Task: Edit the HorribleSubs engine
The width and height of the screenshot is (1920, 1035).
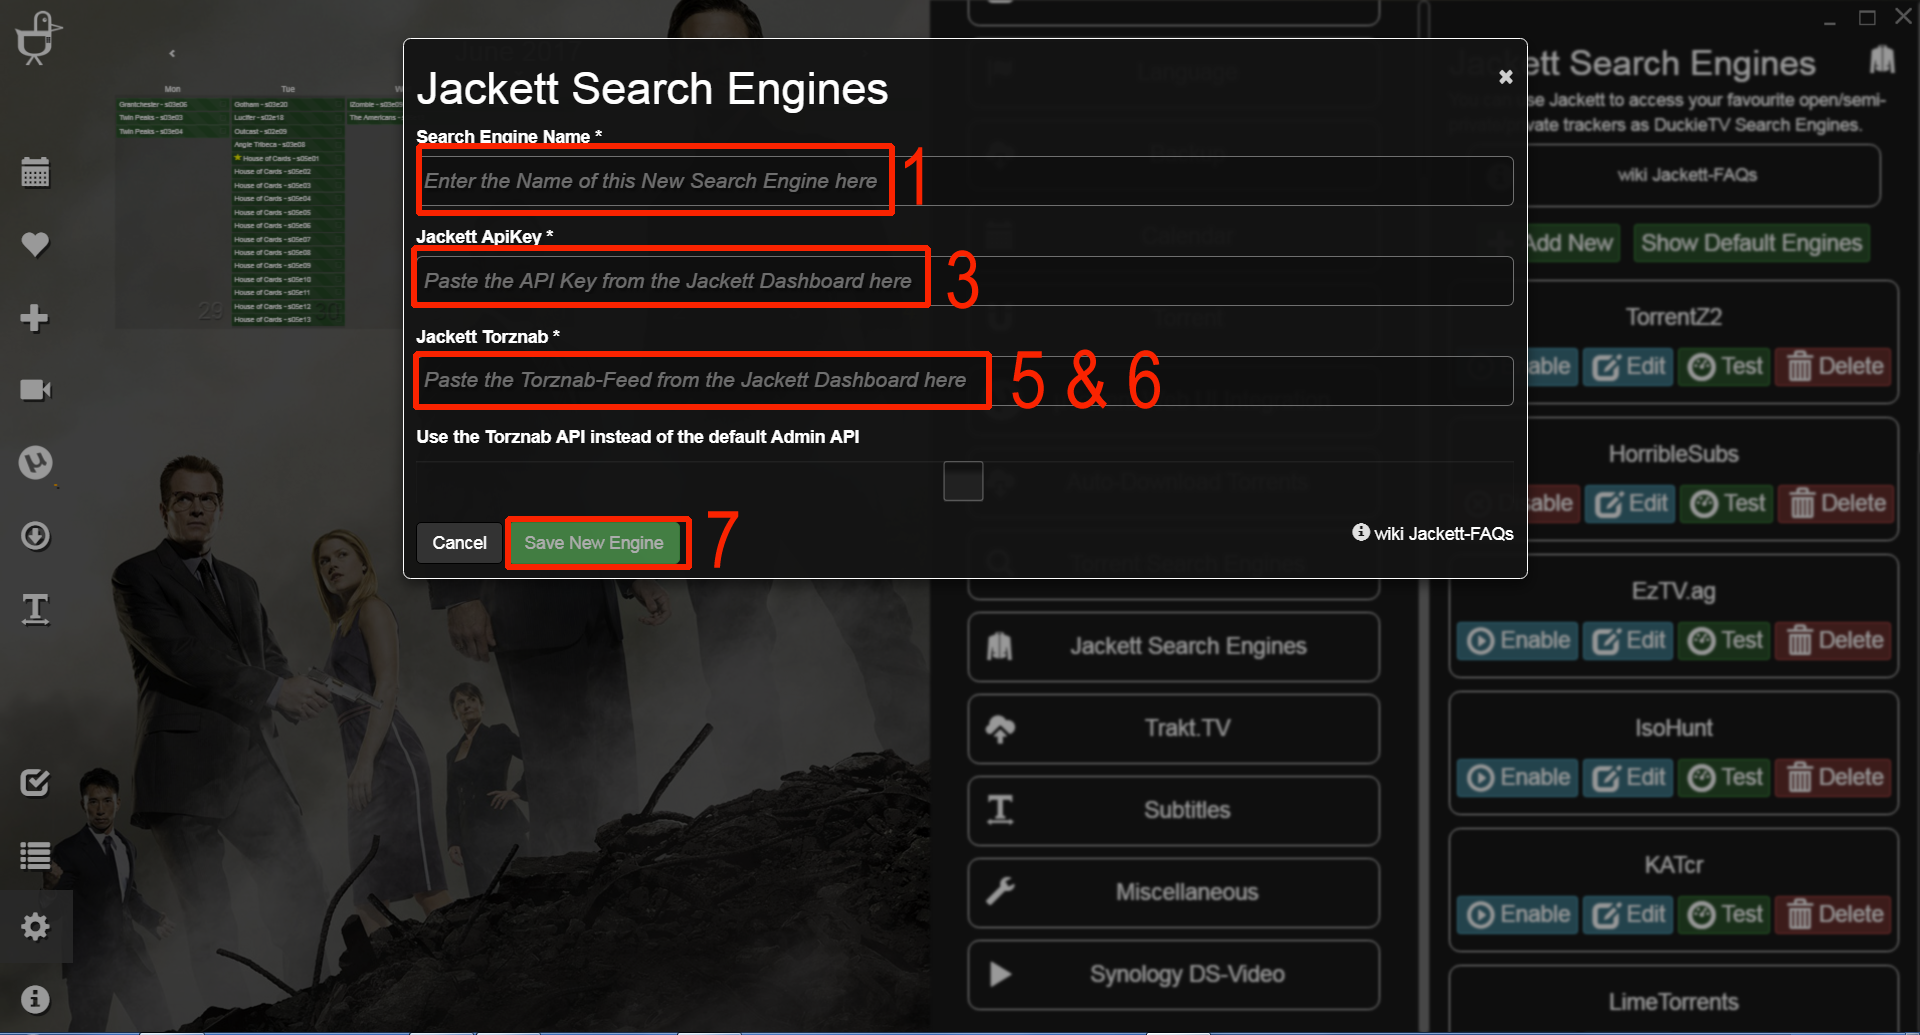Action: pyautogui.click(x=1630, y=504)
